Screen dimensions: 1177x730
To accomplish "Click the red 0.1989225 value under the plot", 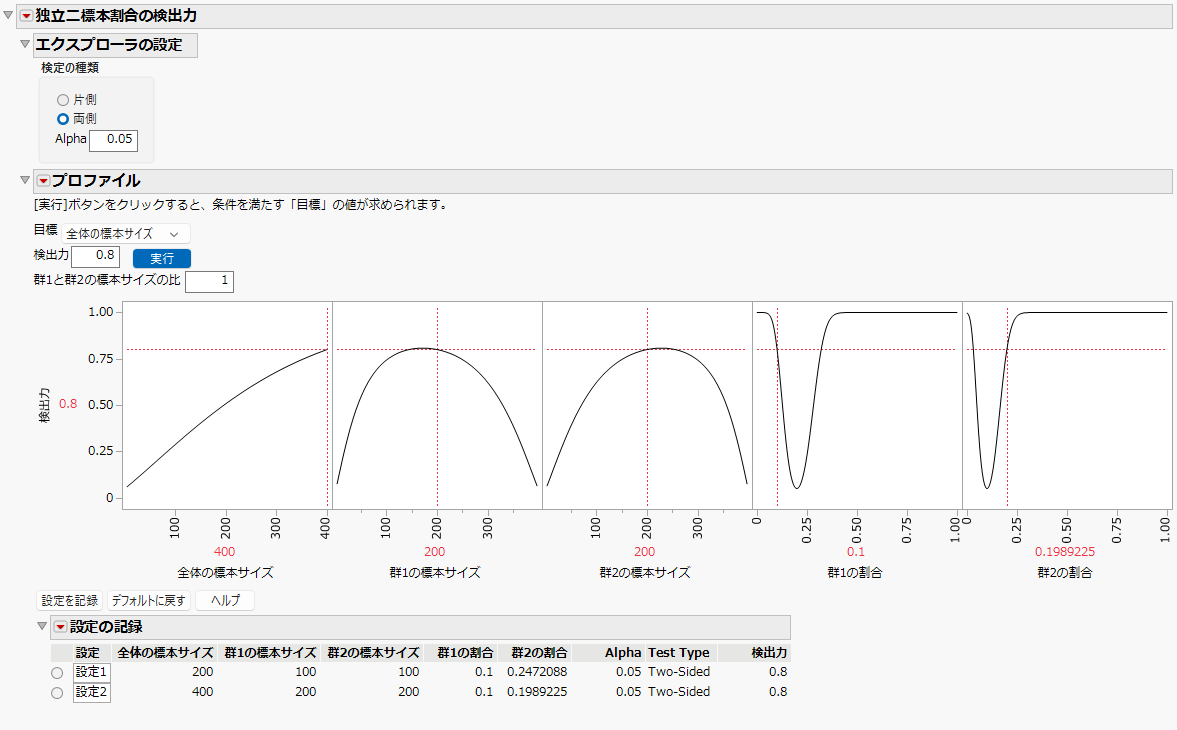I will click(1065, 552).
